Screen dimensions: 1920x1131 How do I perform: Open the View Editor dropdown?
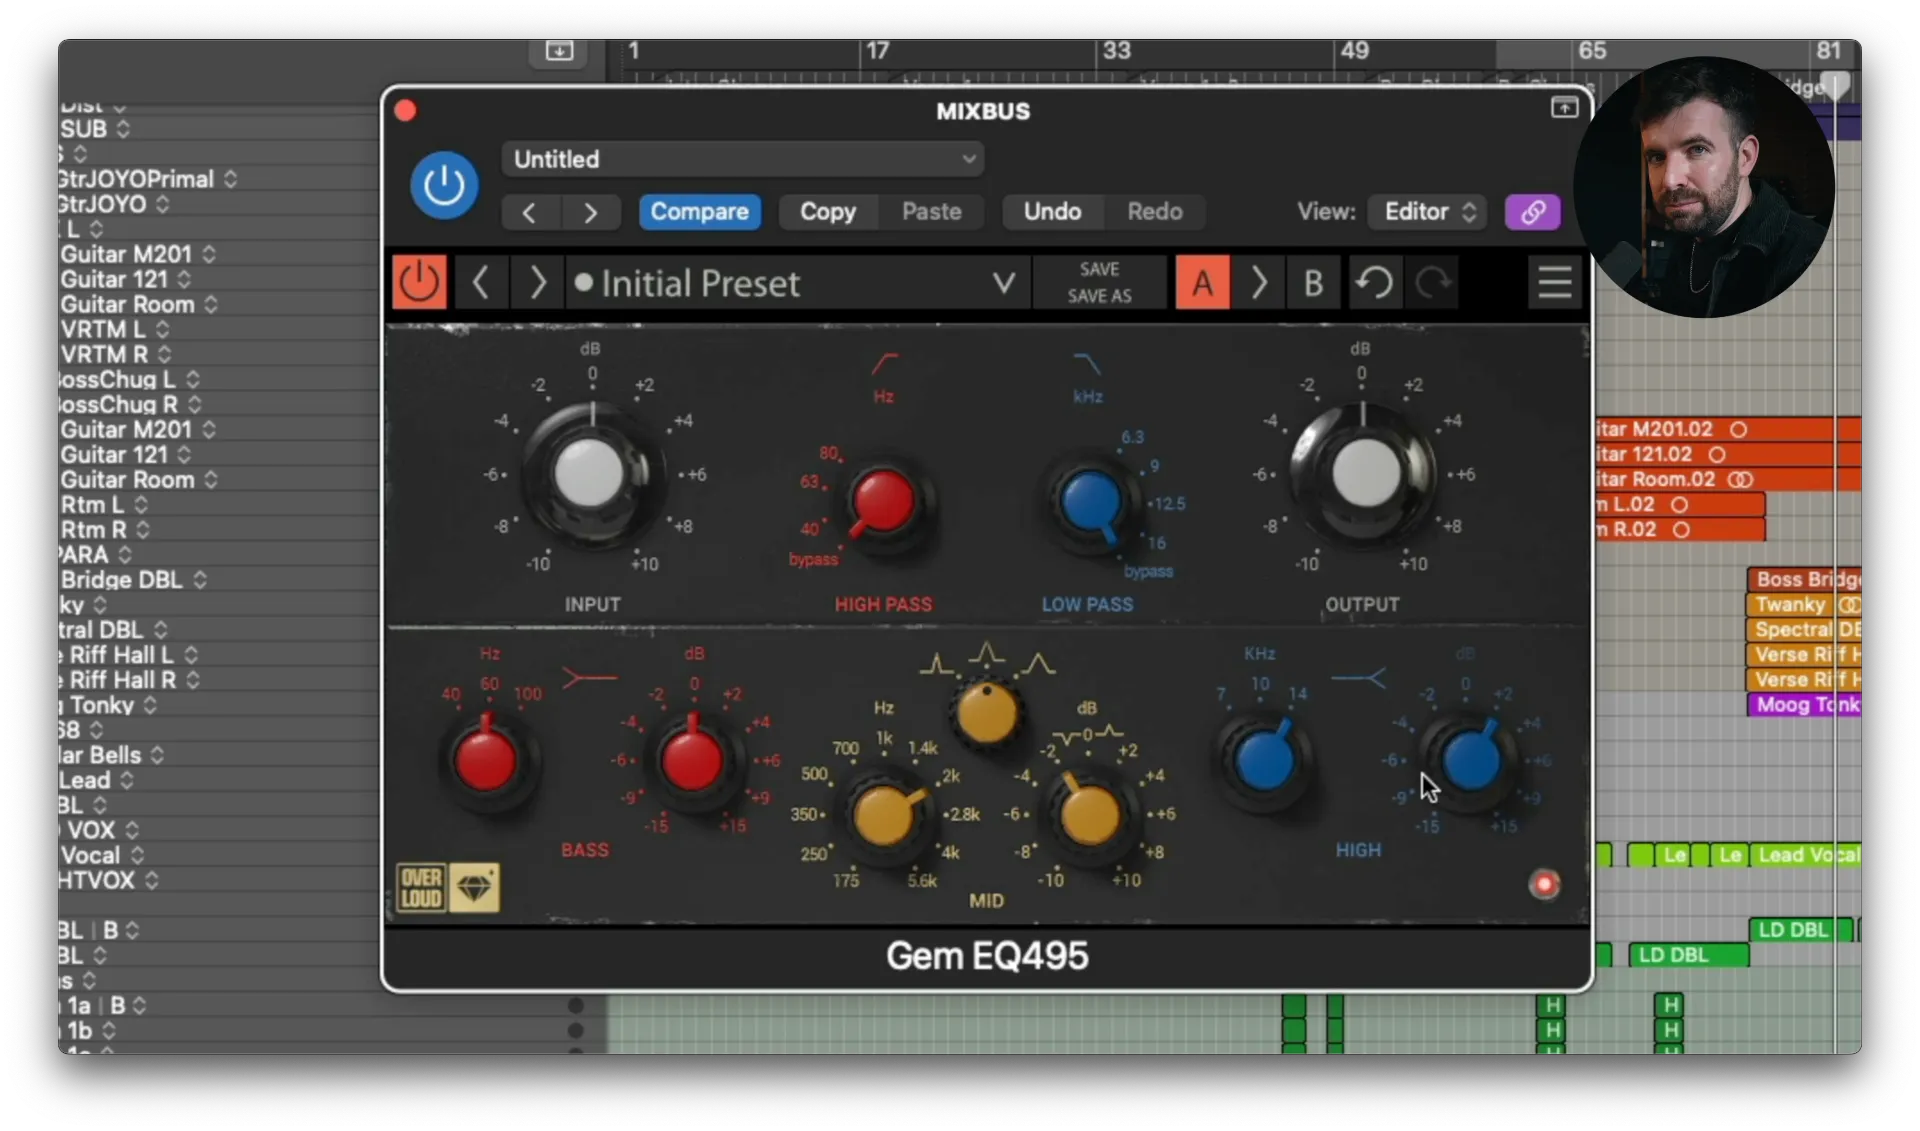click(x=1429, y=212)
